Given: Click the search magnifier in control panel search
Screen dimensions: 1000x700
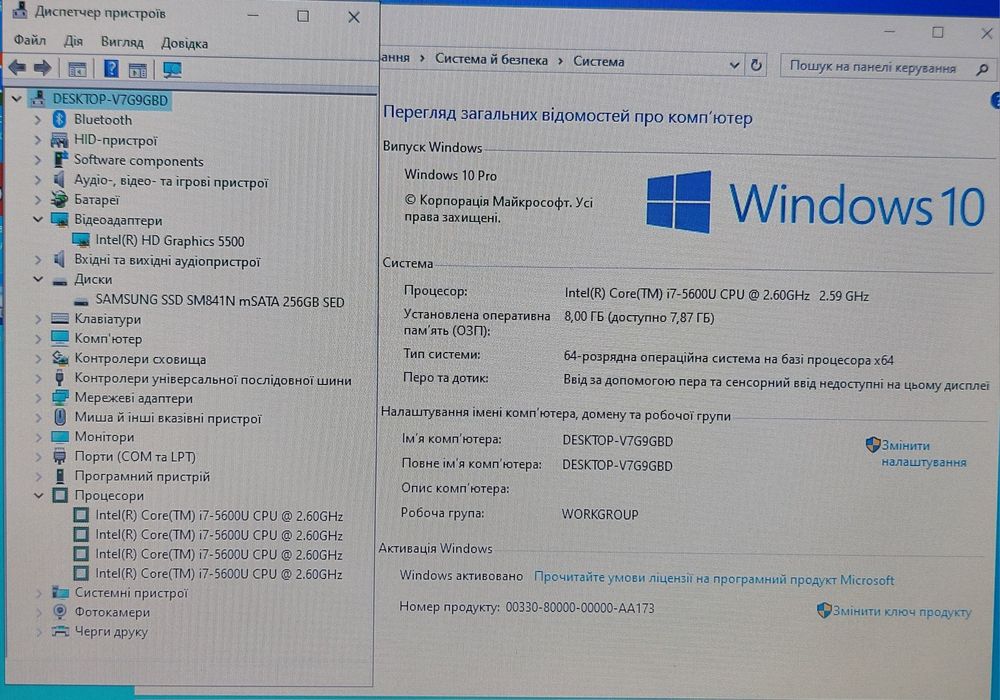Looking at the screenshot, I should point(982,69).
